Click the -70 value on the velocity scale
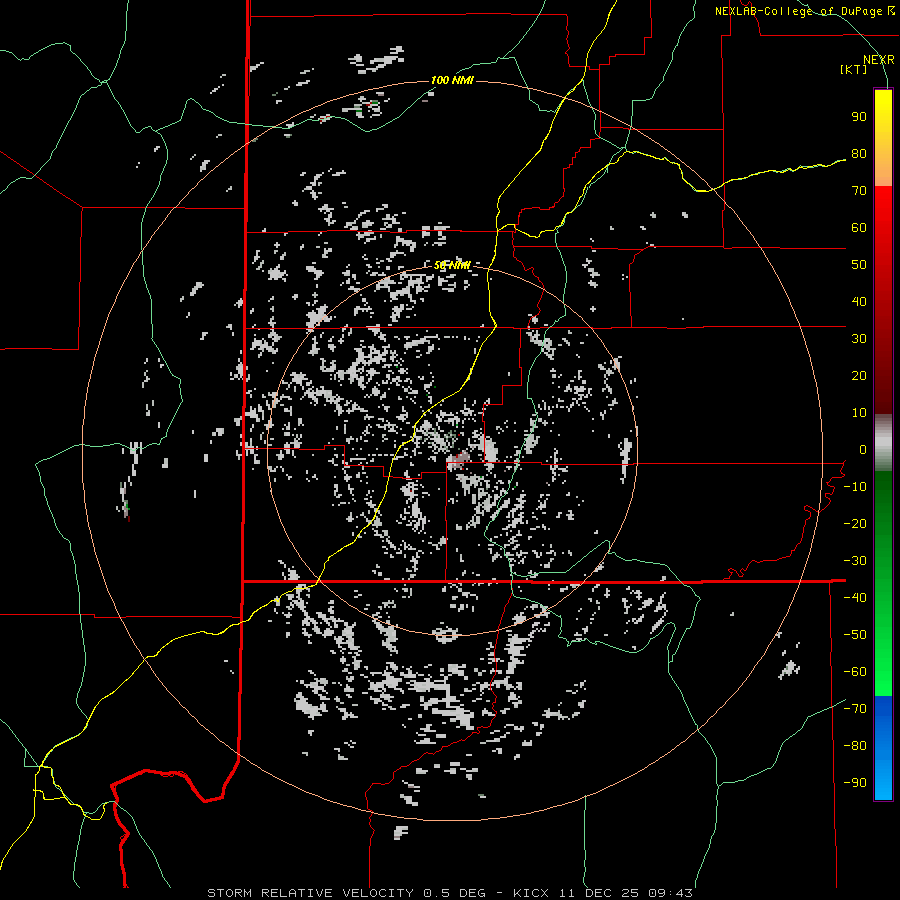Image resolution: width=900 pixels, height=900 pixels. [x=855, y=709]
